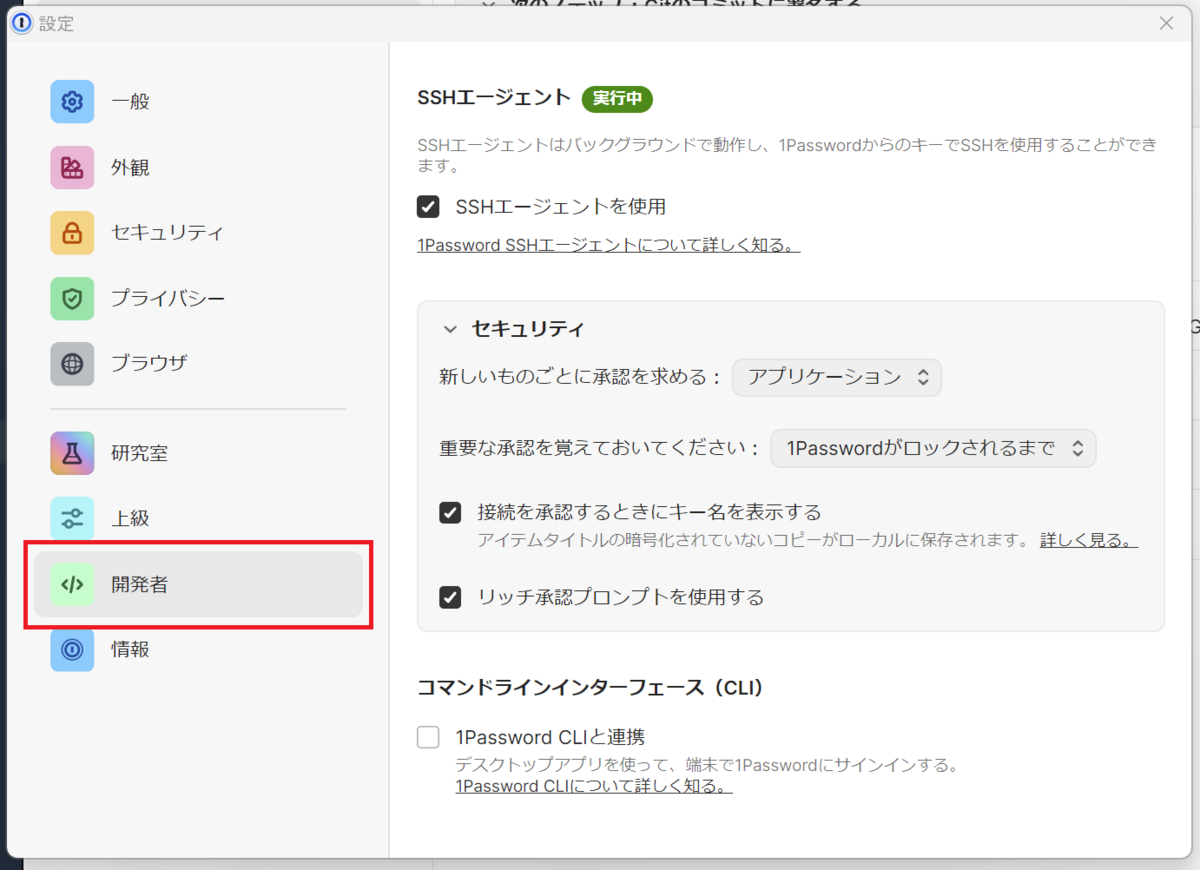This screenshot has width=1200, height=870.
Task: Click the 研究室 flask icon
Action: click(72, 452)
